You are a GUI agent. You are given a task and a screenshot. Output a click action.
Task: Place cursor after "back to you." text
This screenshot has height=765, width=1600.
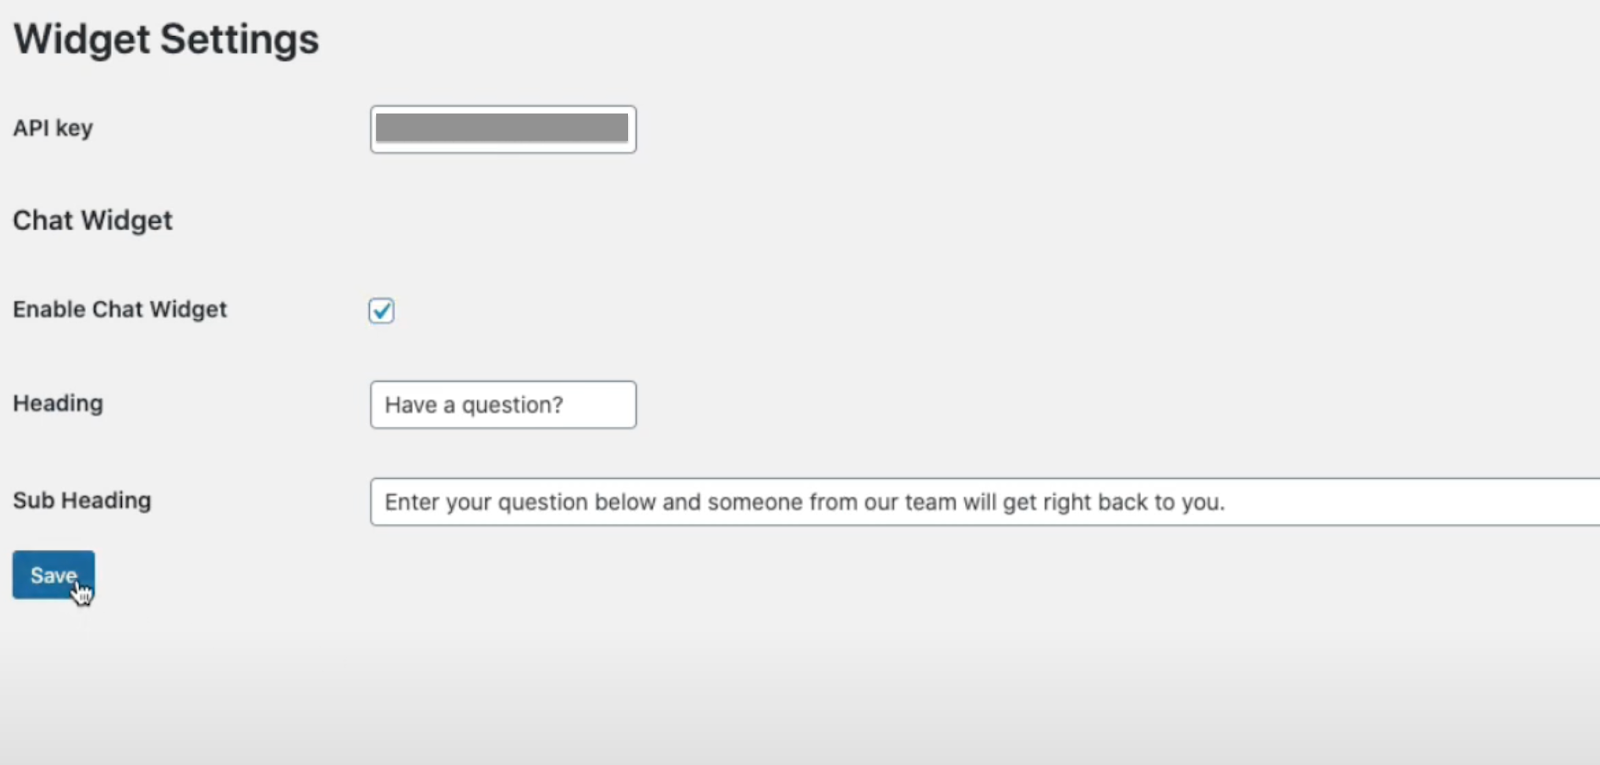1227,502
